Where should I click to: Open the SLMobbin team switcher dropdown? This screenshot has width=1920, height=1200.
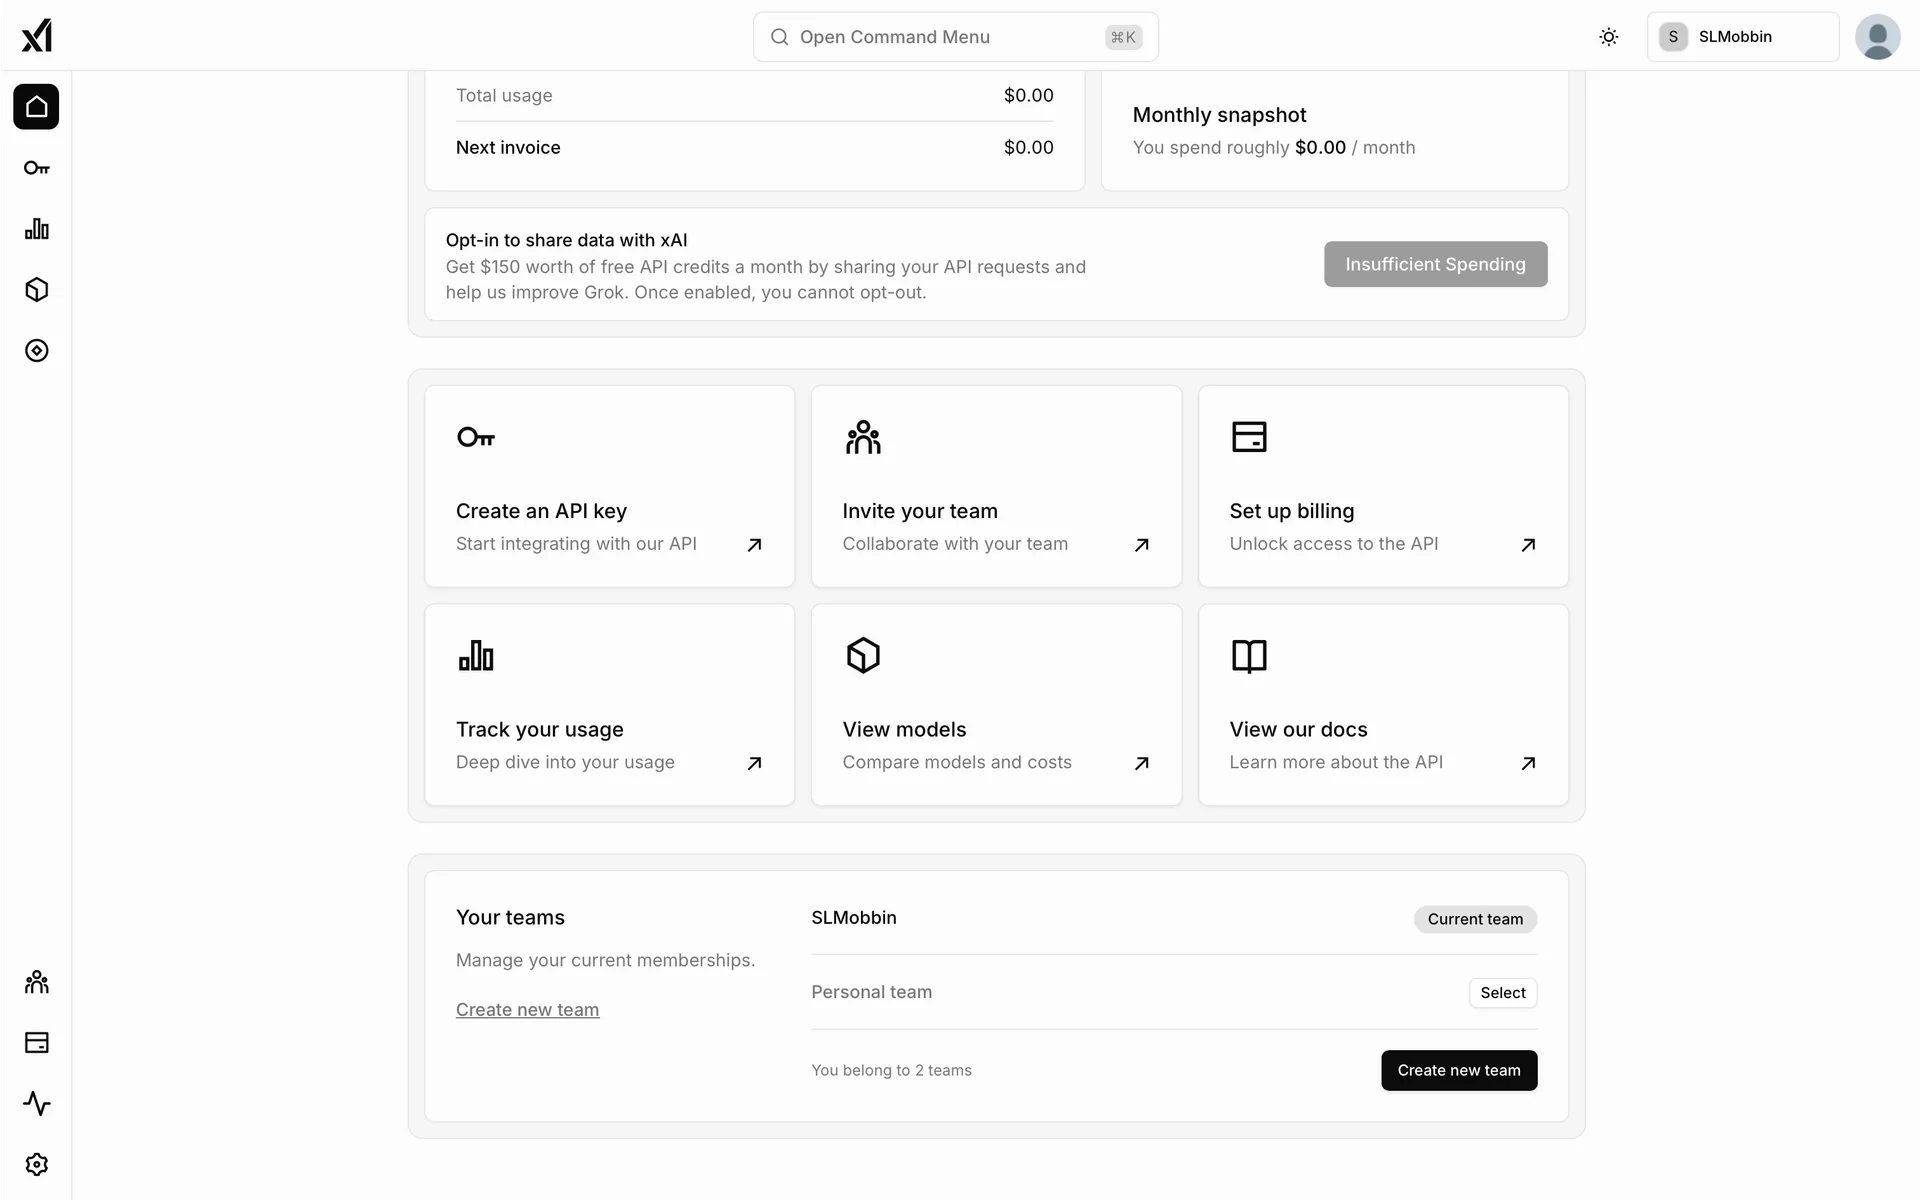pos(1742,37)
